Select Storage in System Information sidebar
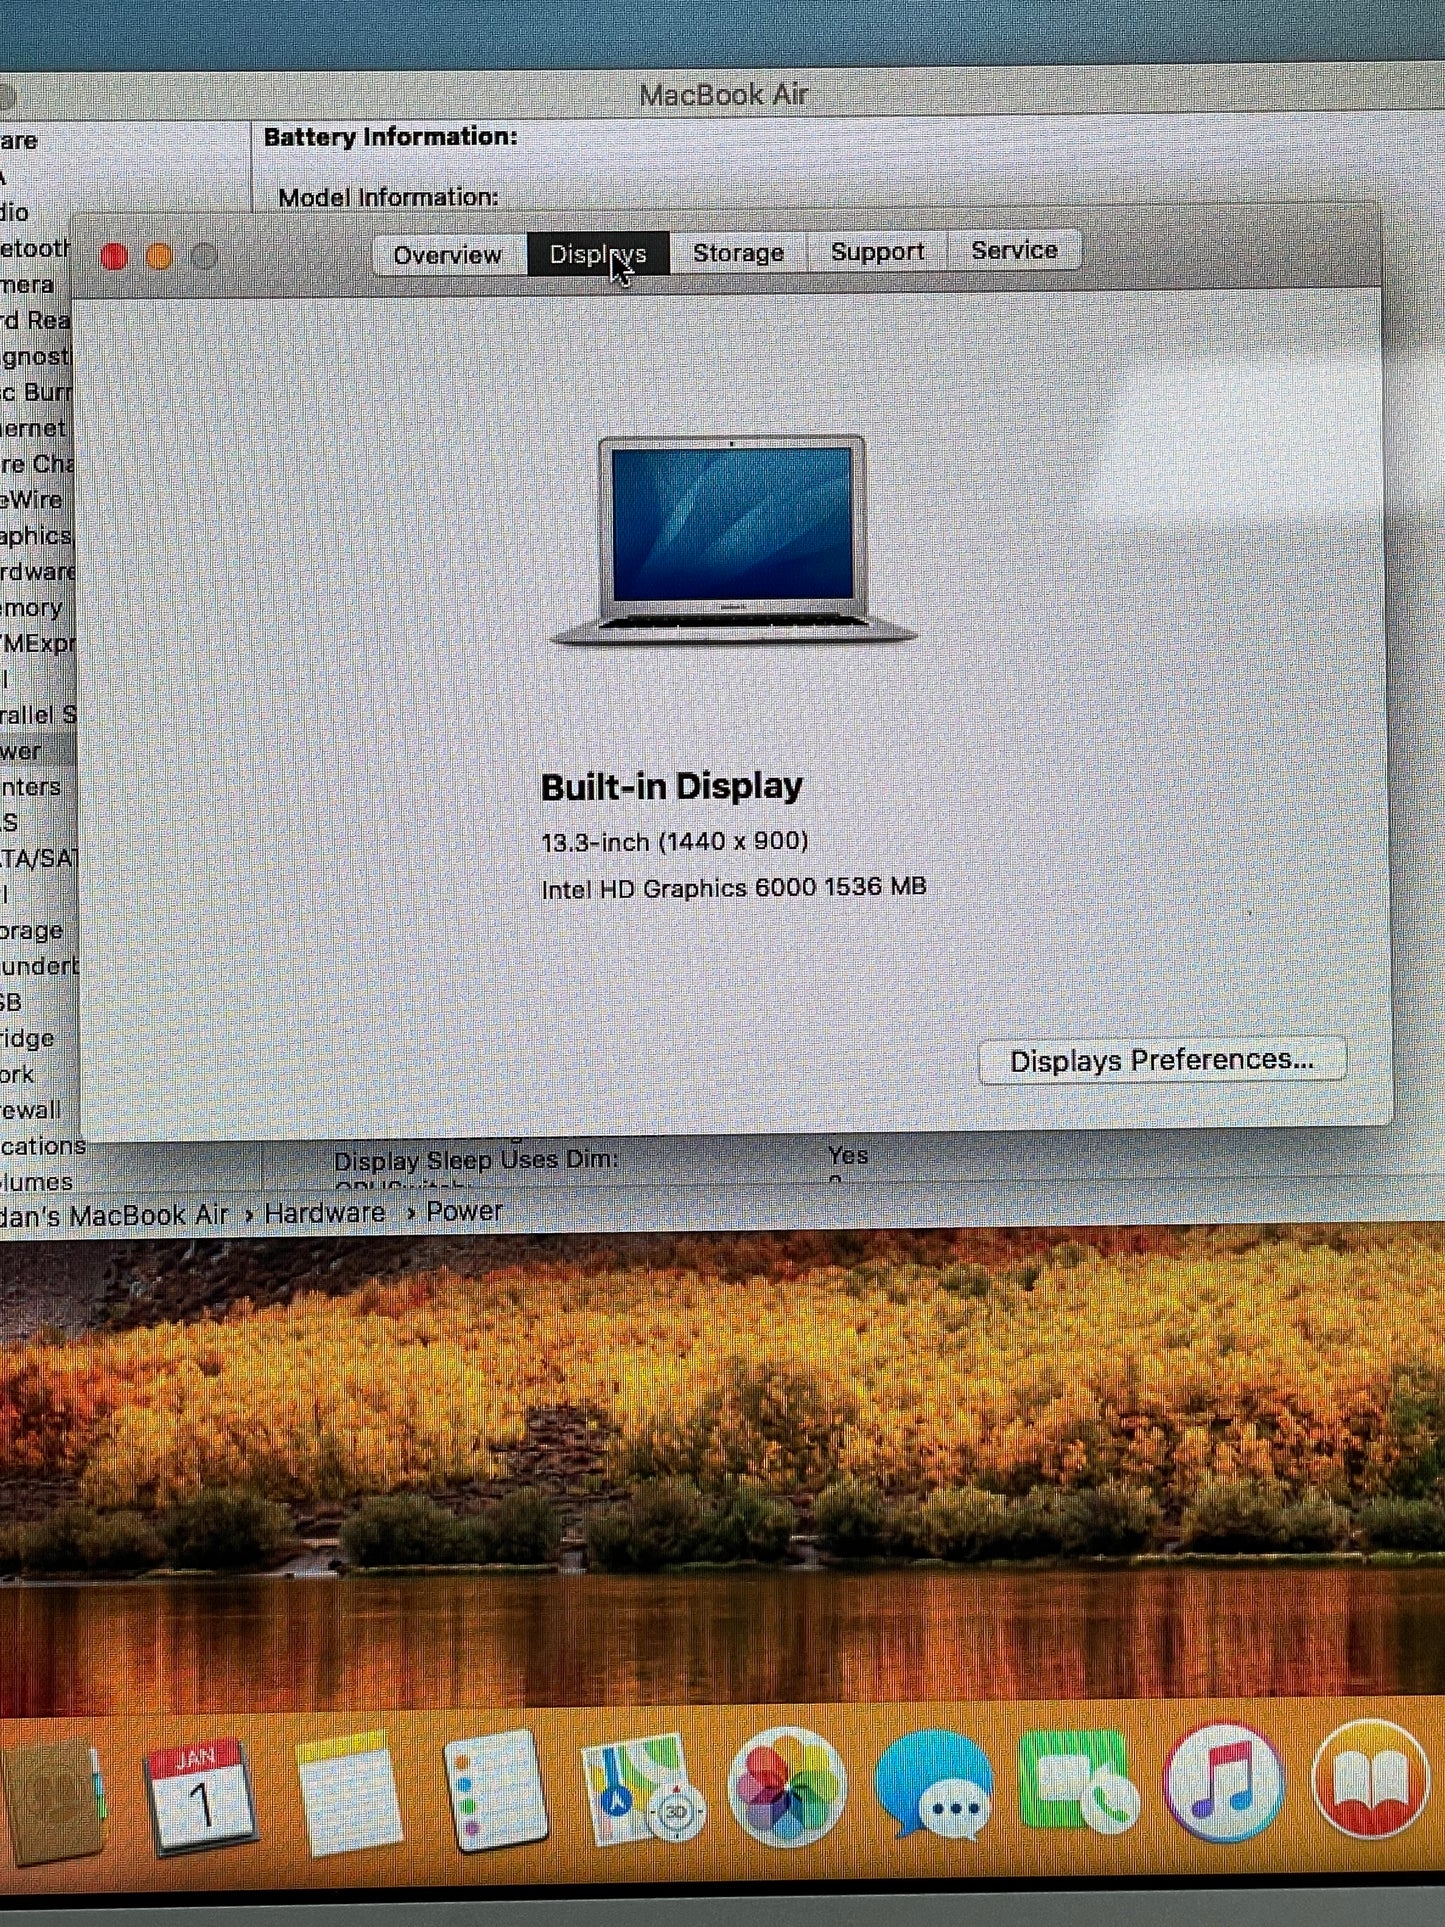Screen dimensions: 1445x1927 [x=32, y=931]
